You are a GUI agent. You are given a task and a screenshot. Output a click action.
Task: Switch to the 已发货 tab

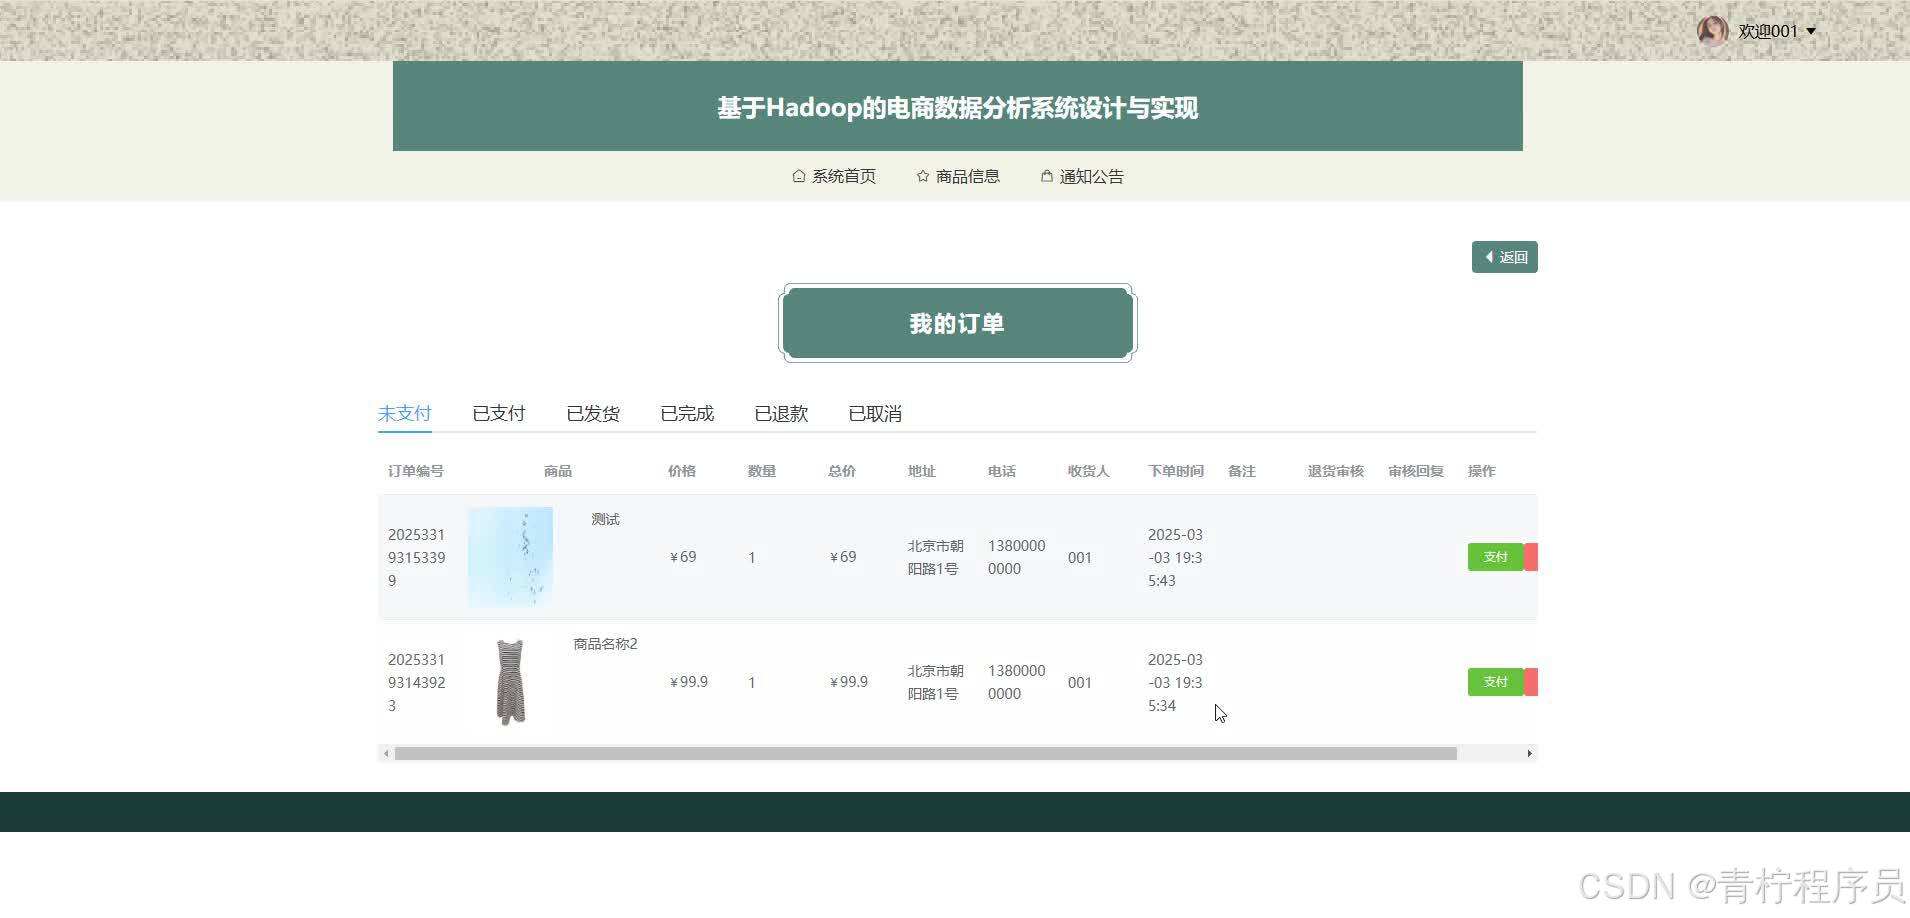point(592,412)
